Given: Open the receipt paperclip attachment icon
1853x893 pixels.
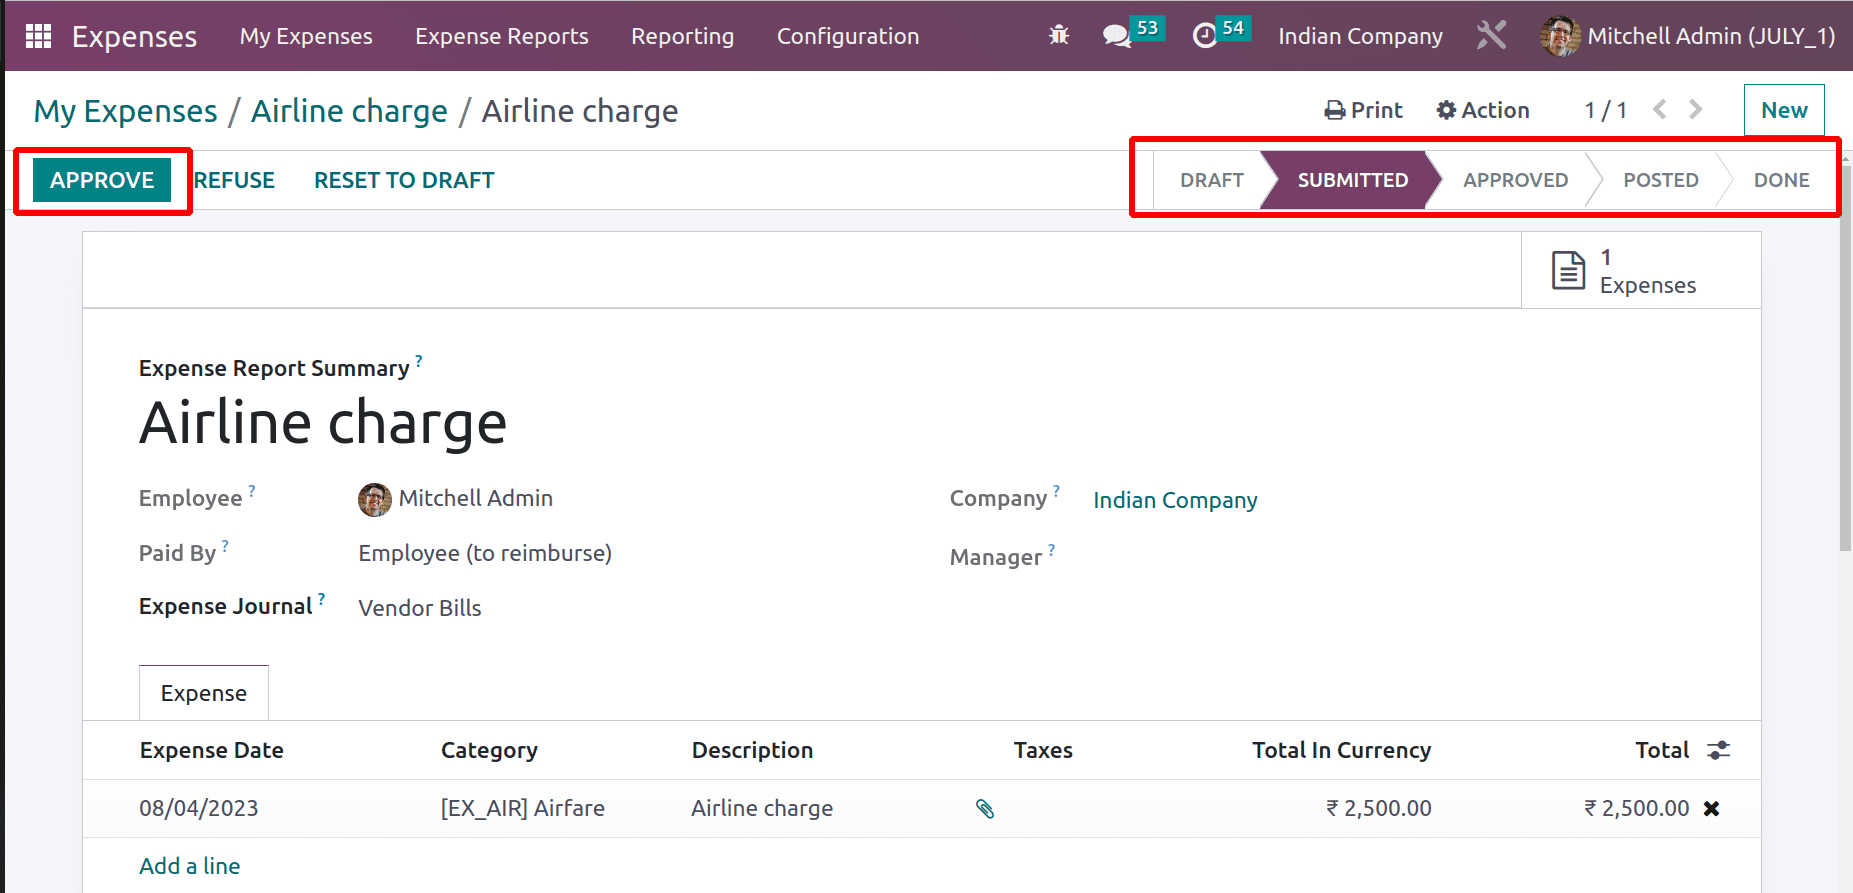Looking at the screenshot, I should click(x=985, y=809).
